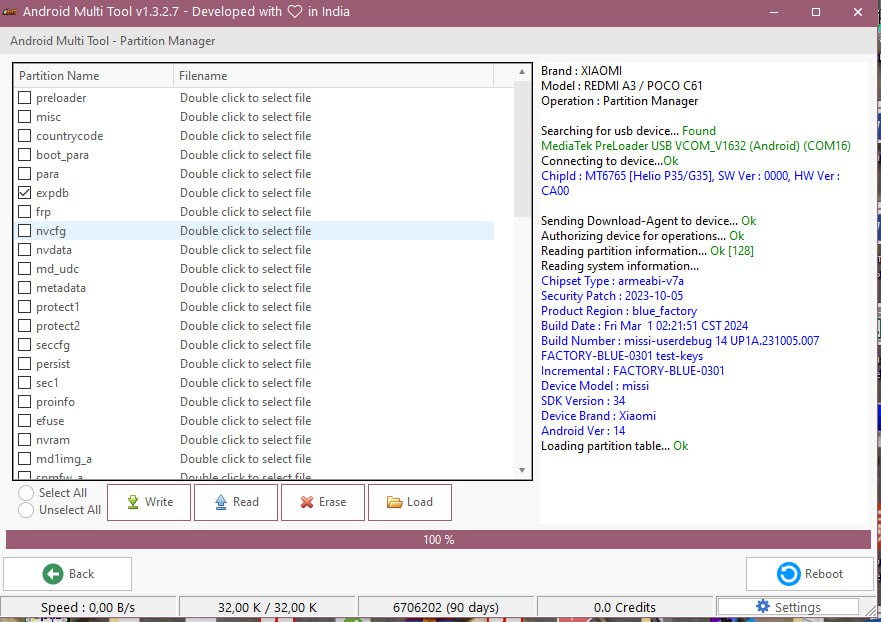The image size is (881, 622).
Task: Click the Erase button label
Action: click(x=332, y=502)
